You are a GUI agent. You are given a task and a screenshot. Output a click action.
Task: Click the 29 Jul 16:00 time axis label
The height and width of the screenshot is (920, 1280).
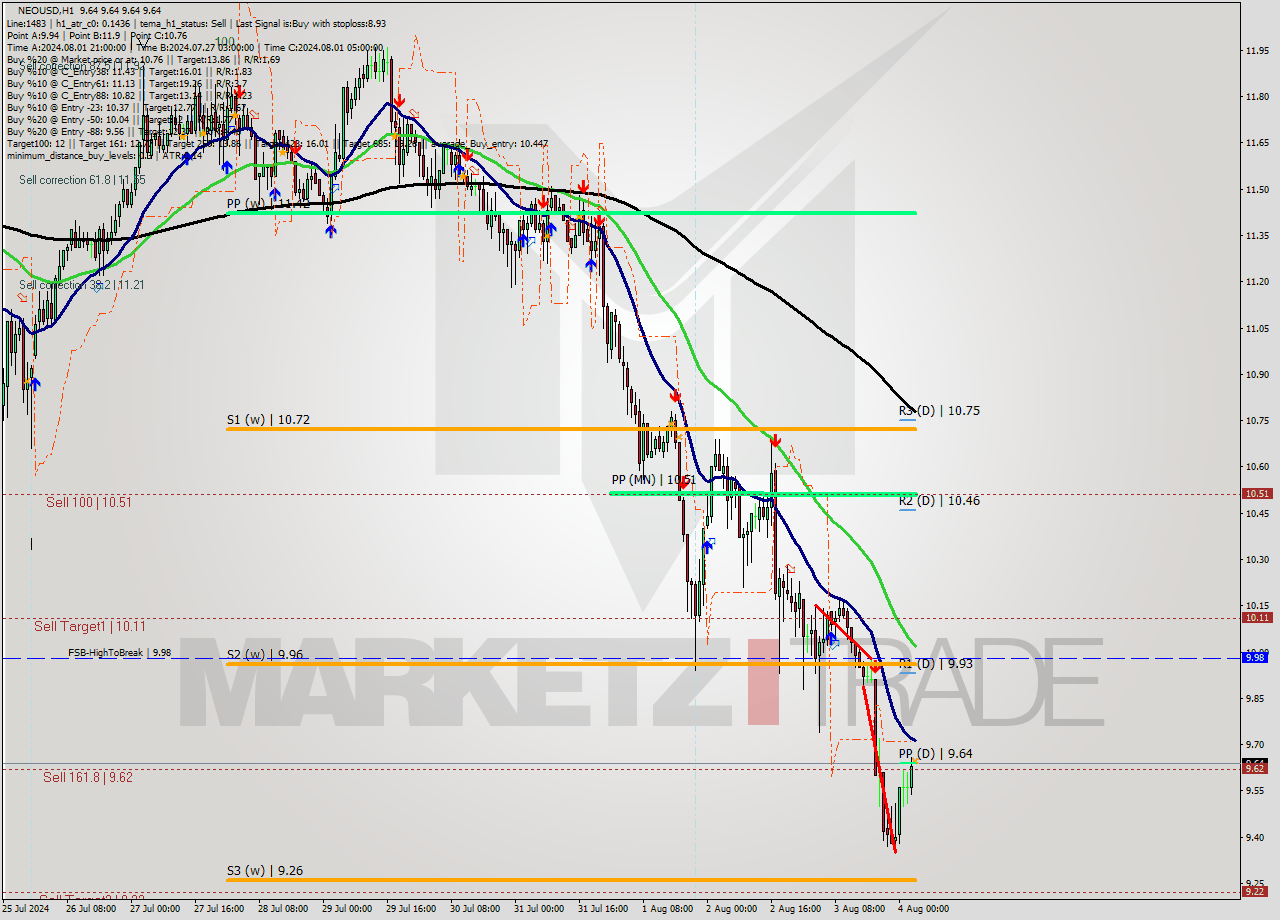click(x=410, y=909)
